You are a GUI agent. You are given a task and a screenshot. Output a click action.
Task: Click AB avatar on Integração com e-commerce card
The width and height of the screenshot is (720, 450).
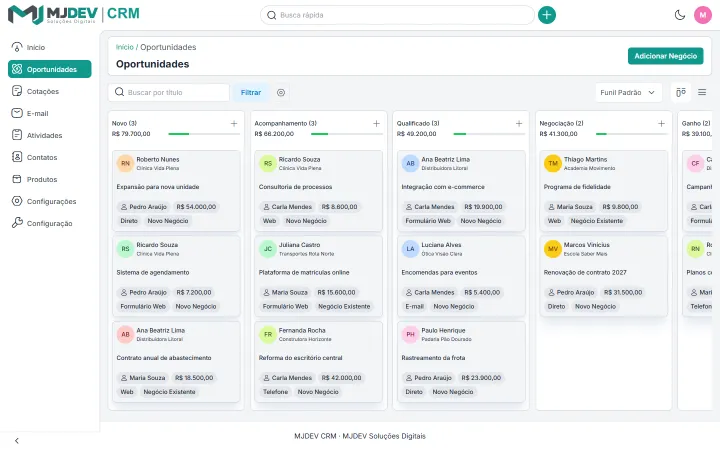pos(410,163)
